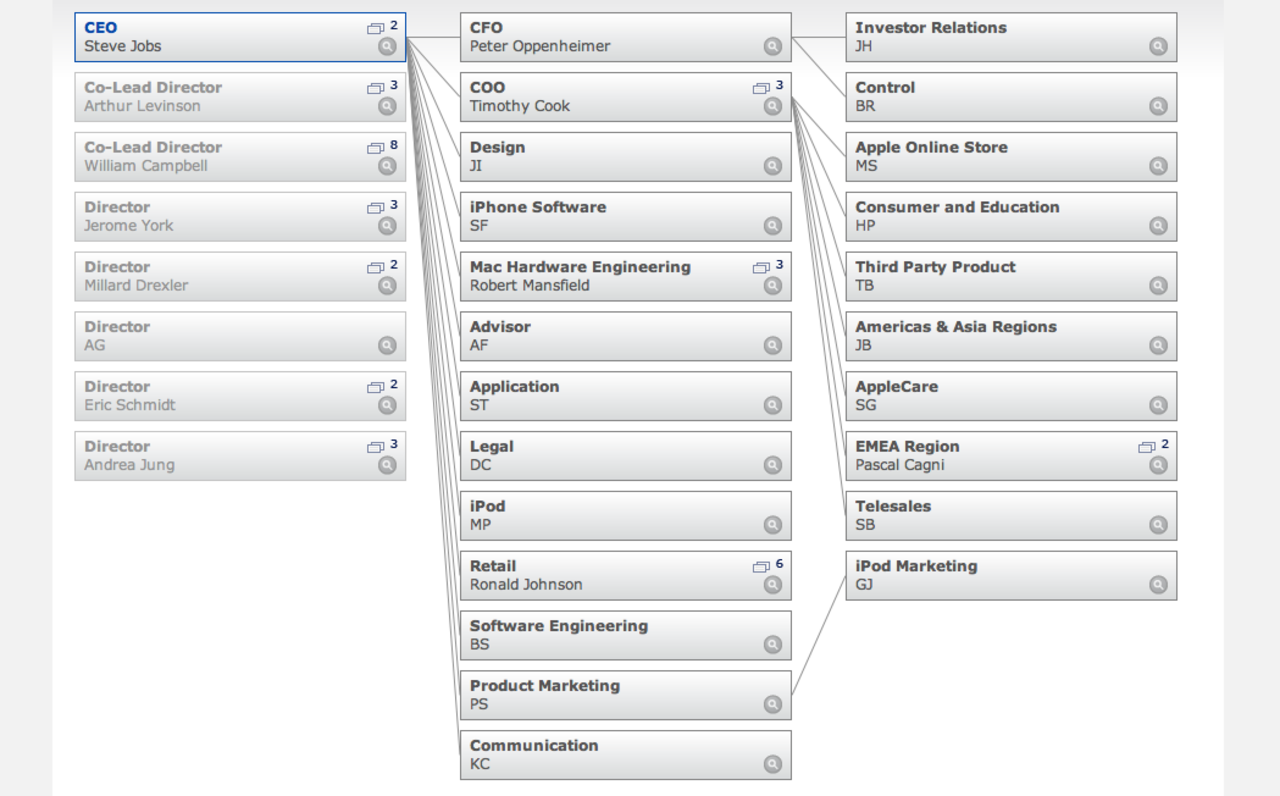Click the magnifier icon on Steve Jobs card
This screenshot has height=796, width=1280.
[x=387, y=46]
